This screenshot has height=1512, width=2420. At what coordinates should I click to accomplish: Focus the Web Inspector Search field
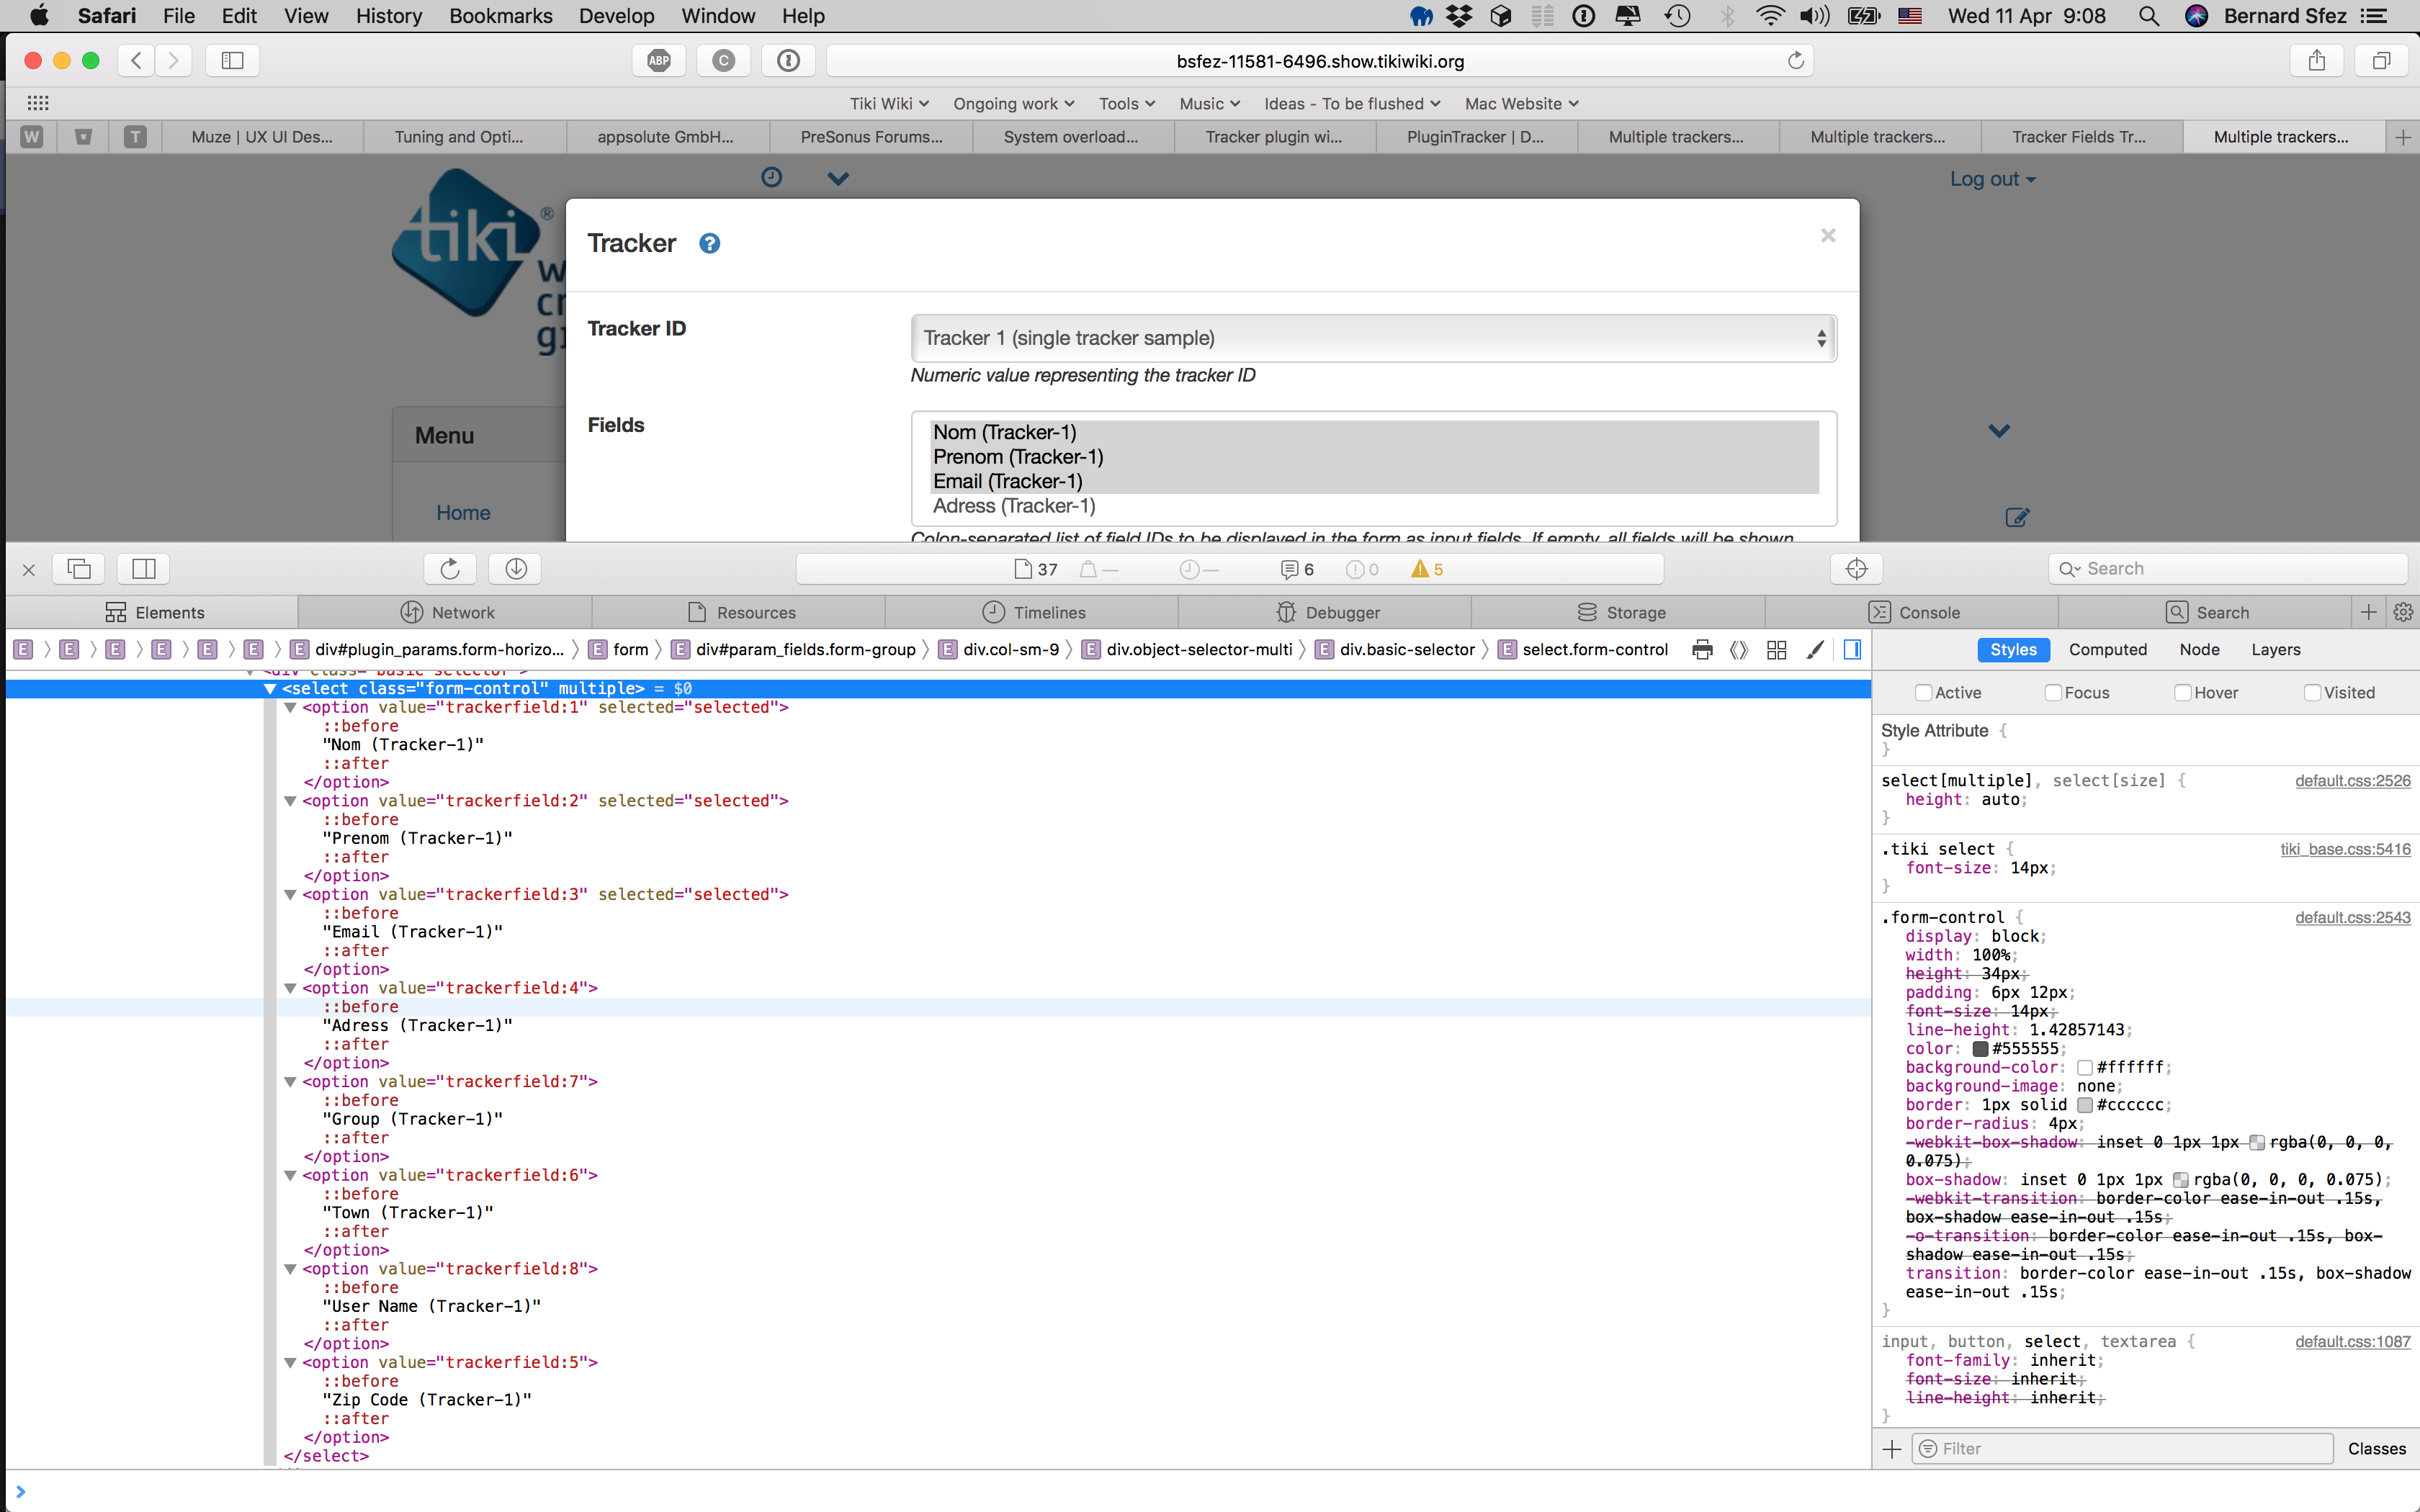2228,569
